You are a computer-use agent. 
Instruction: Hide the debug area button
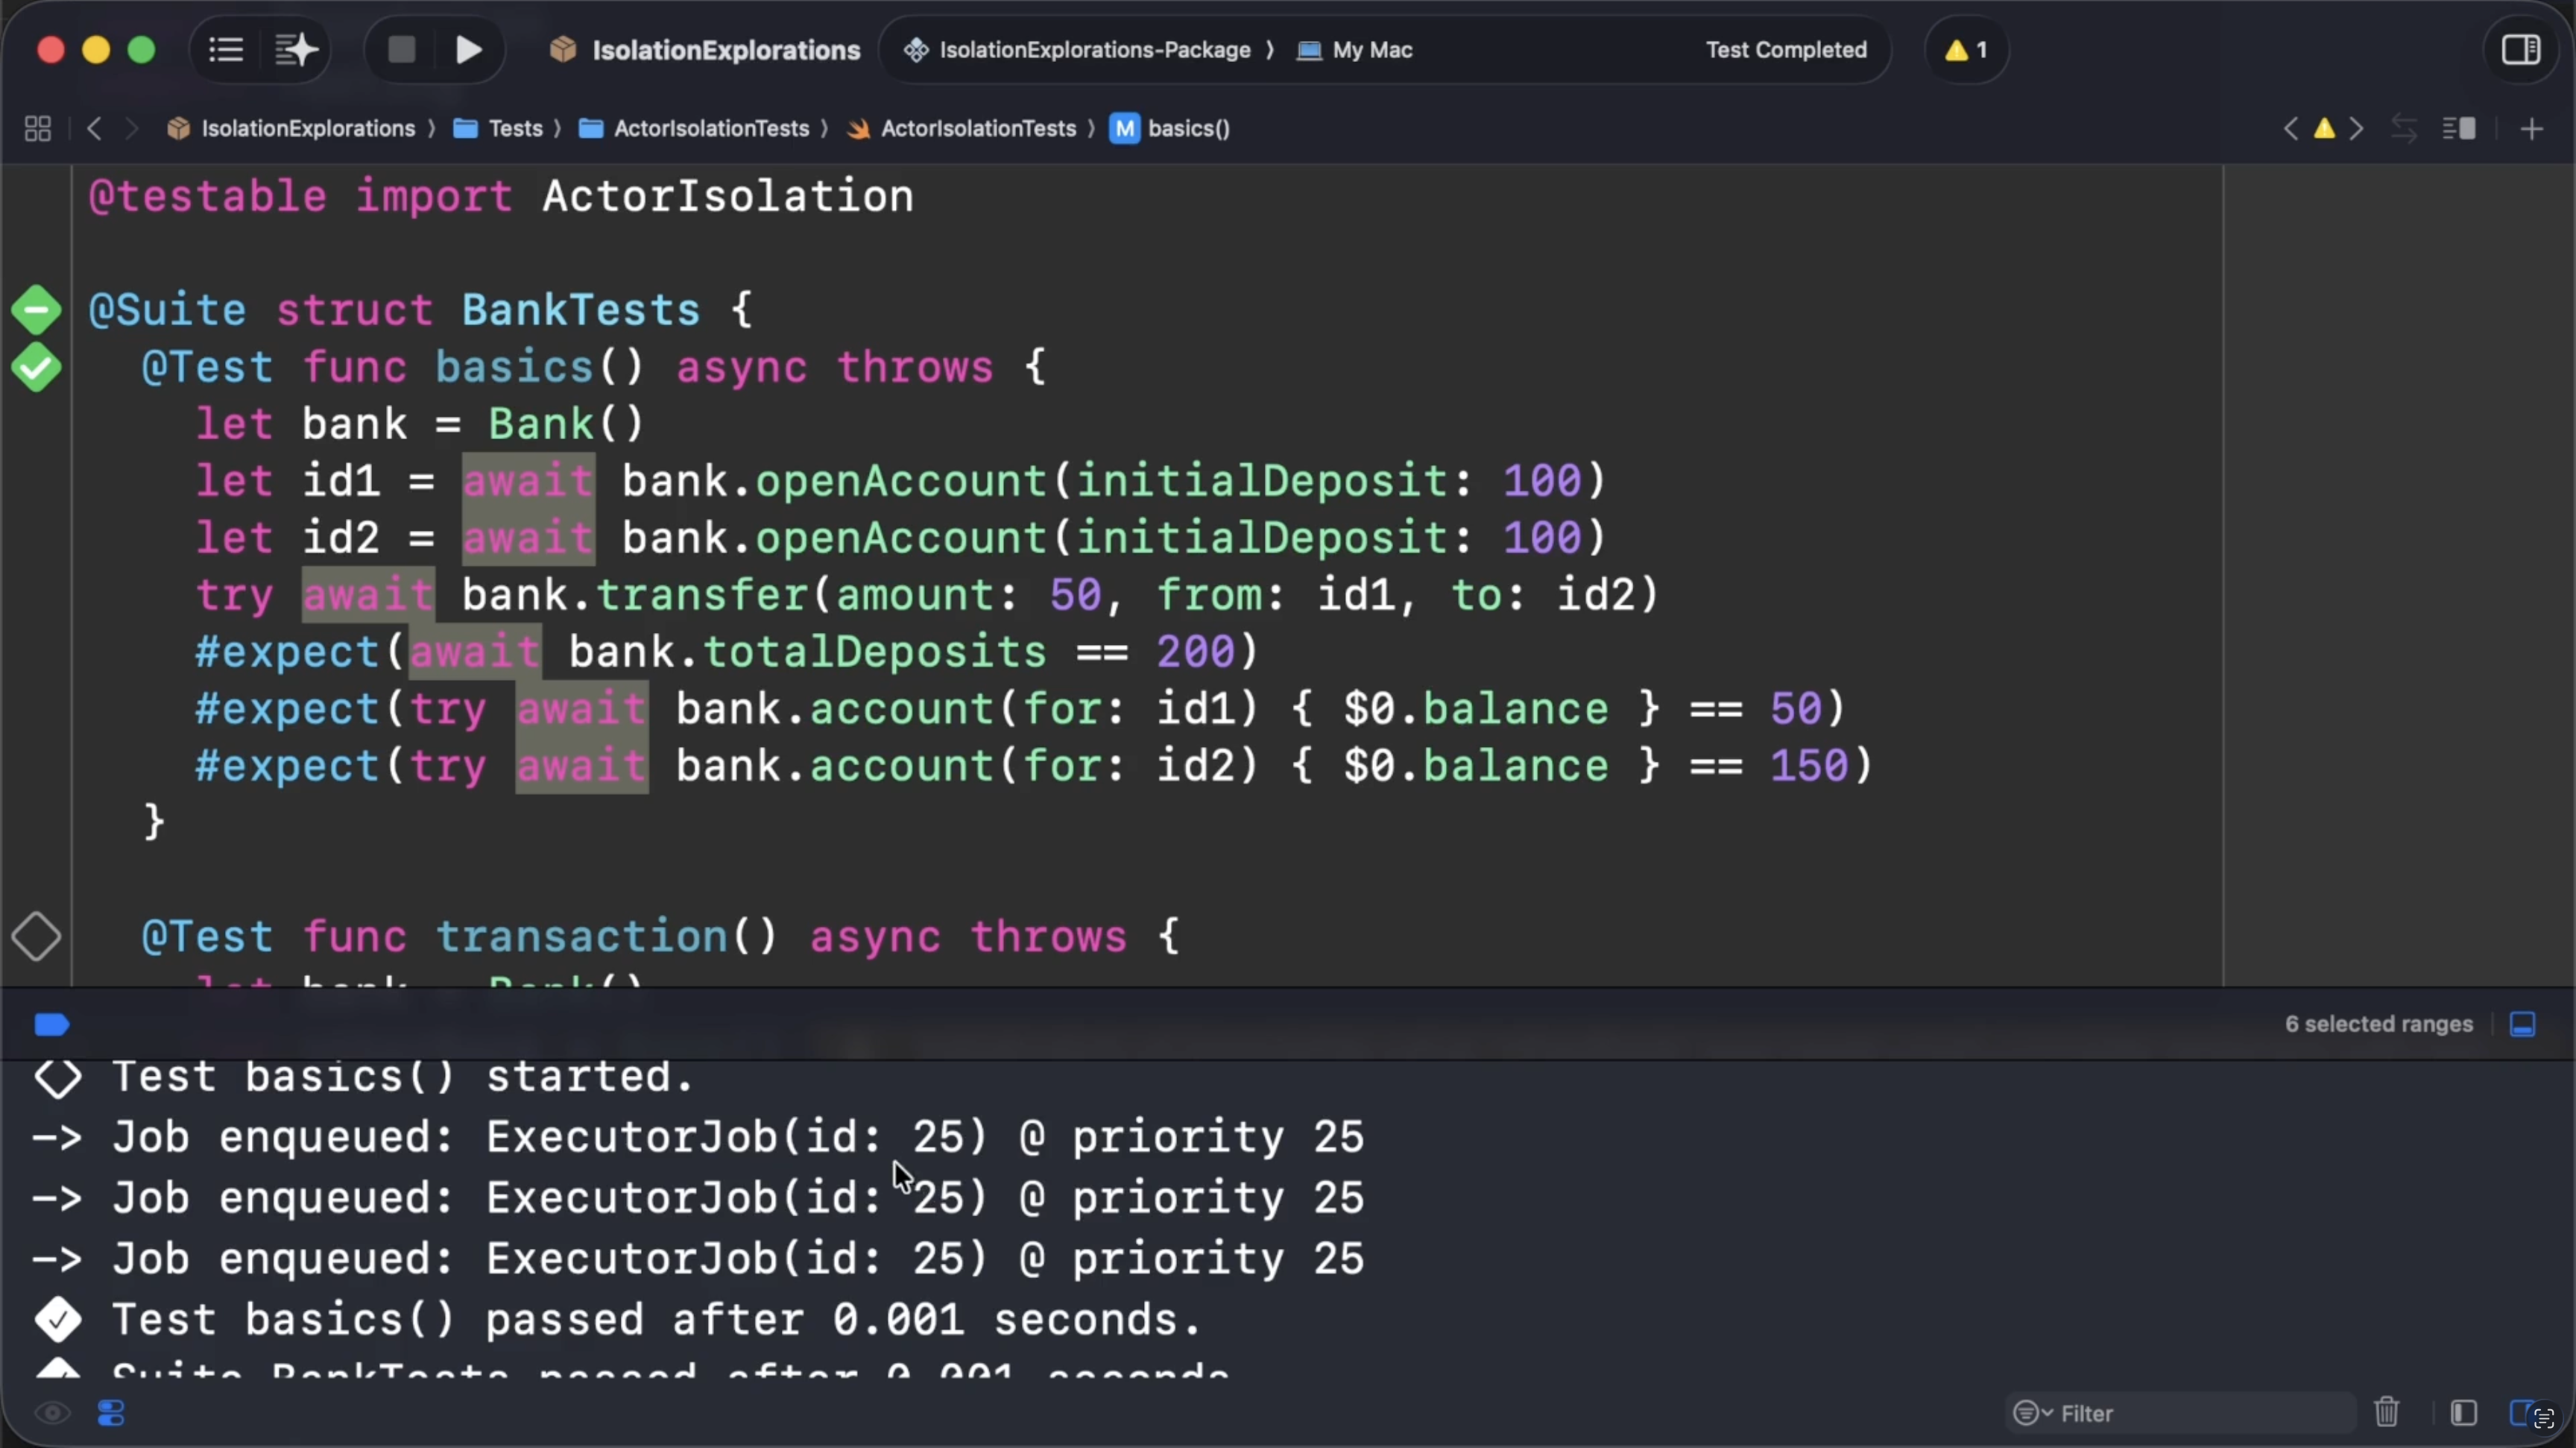point(2522,1024)
